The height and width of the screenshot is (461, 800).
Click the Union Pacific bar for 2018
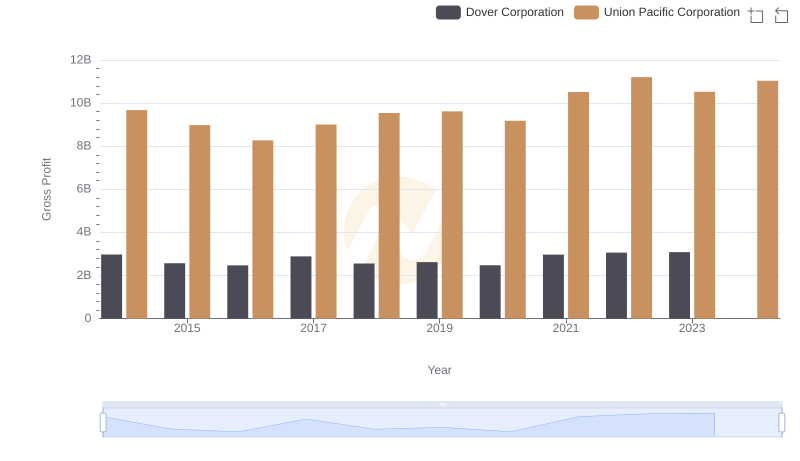(389, 216)
